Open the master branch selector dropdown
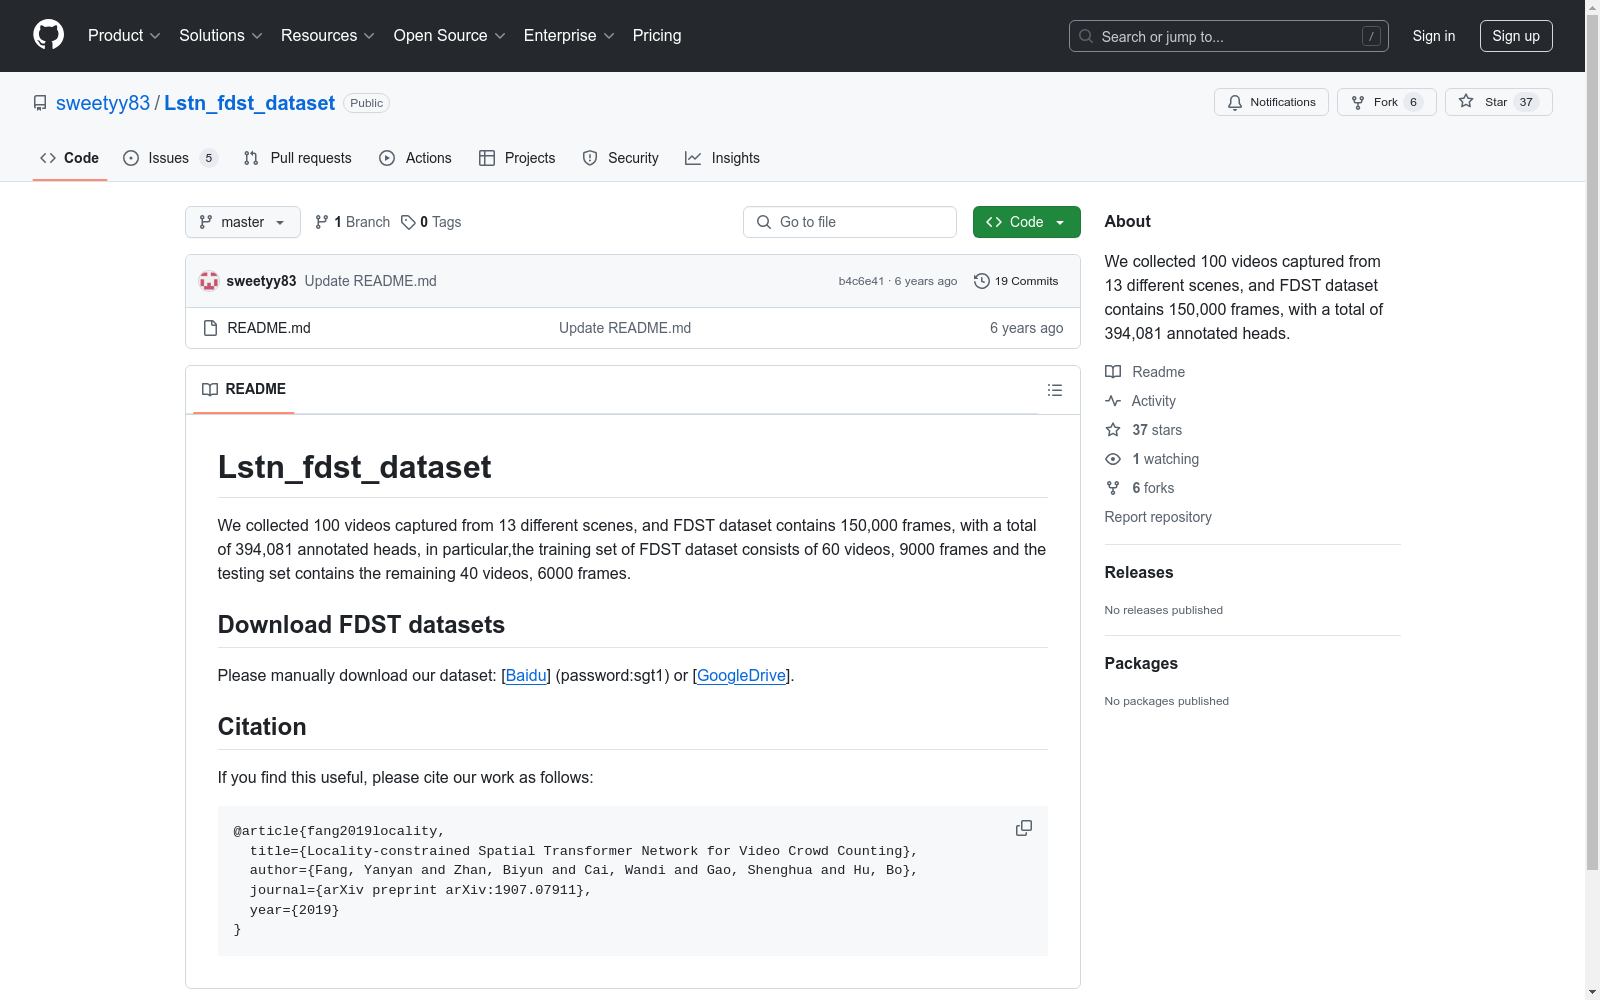 click(x=243, y=222)
